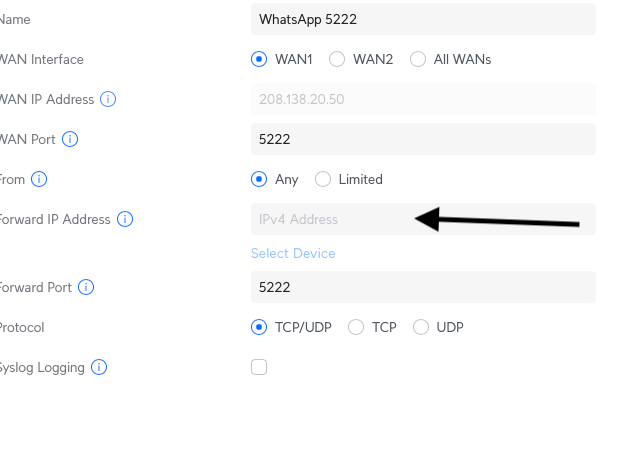640x465 pixels.
Task: Click info icon next to WAN IP Address
Action: click(109, 99)
